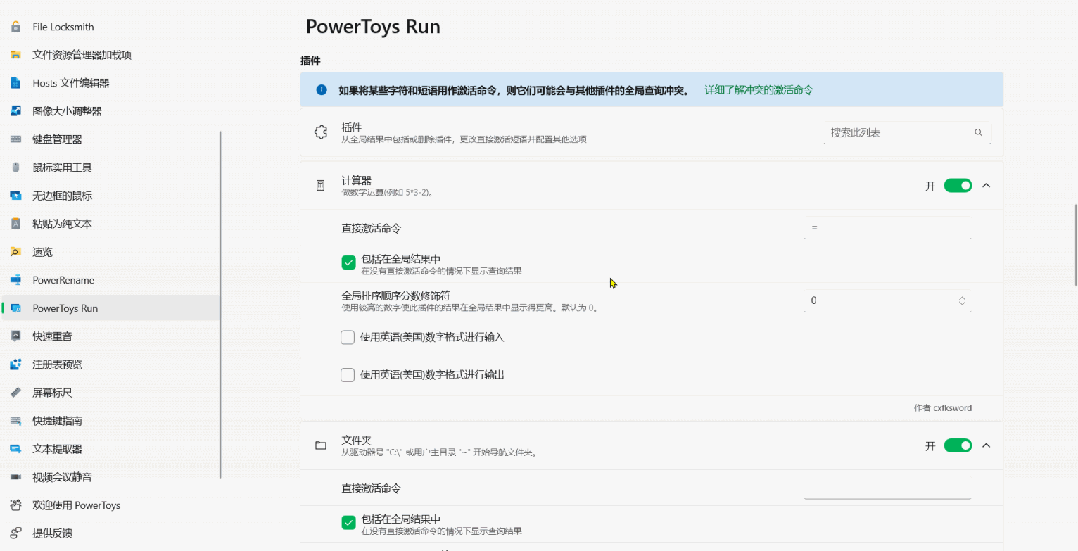Click the search magnifier in 搜索此列表 box
This screenshot has width=1078, height=551.
[978, 133]
